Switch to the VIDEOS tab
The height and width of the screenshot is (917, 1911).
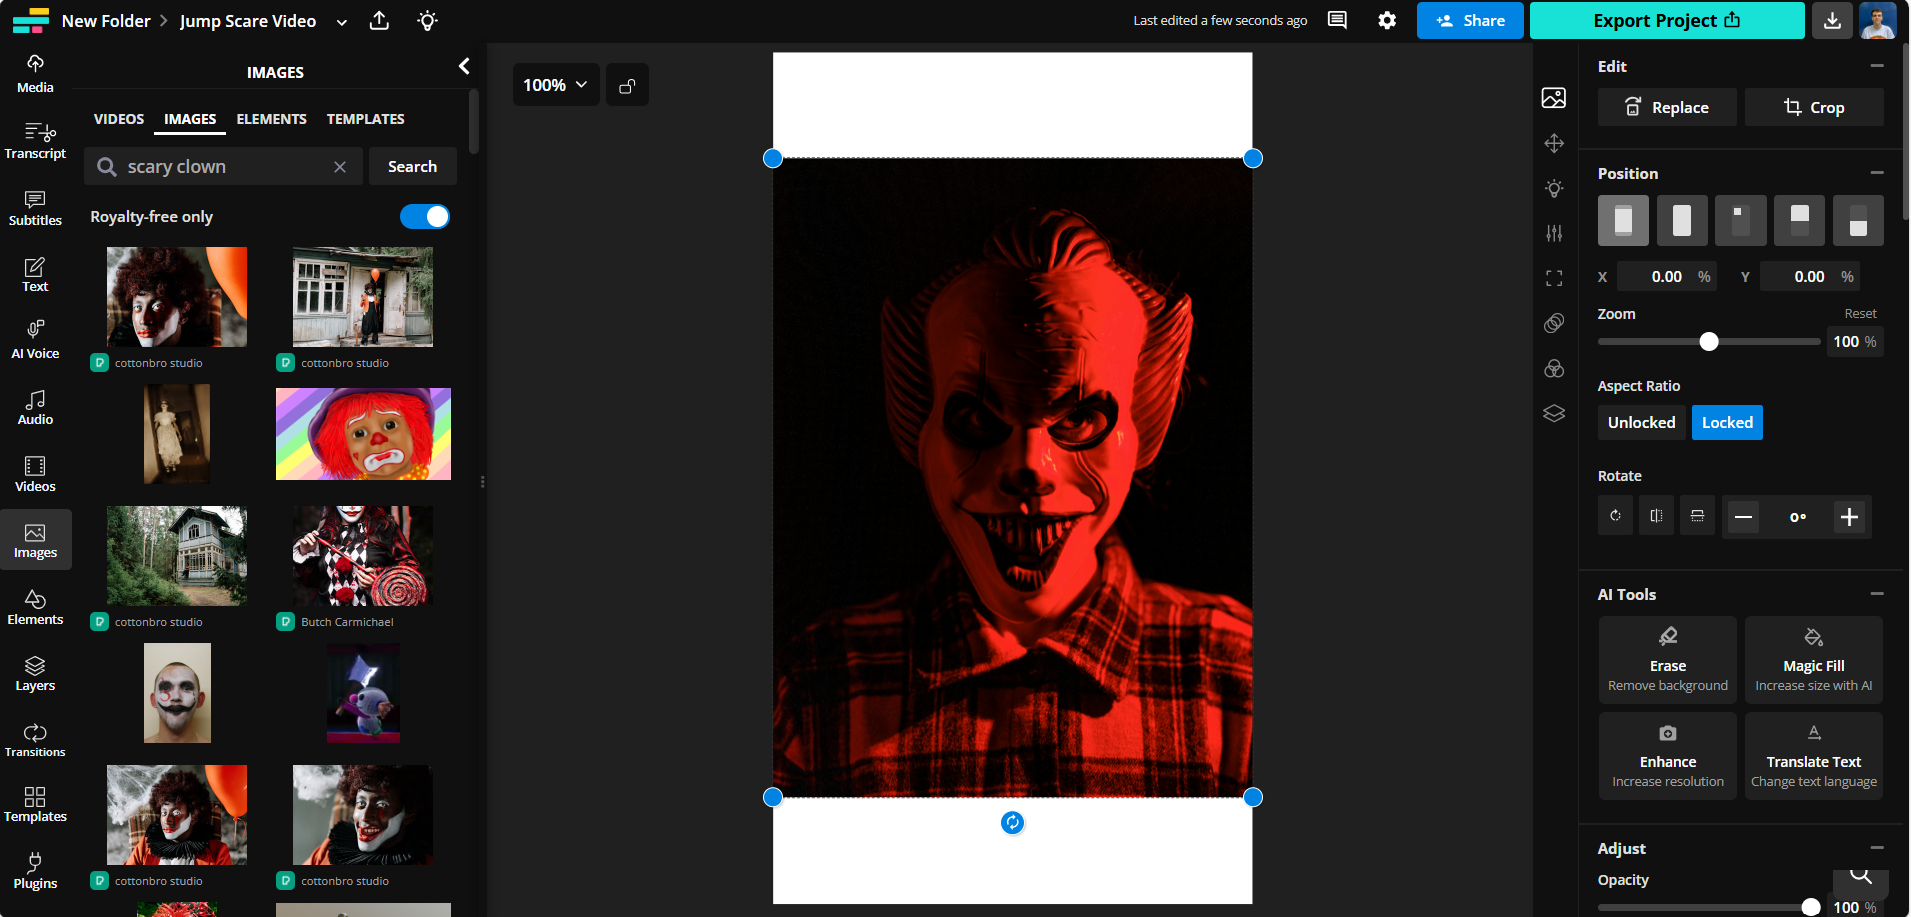point(118,118)
